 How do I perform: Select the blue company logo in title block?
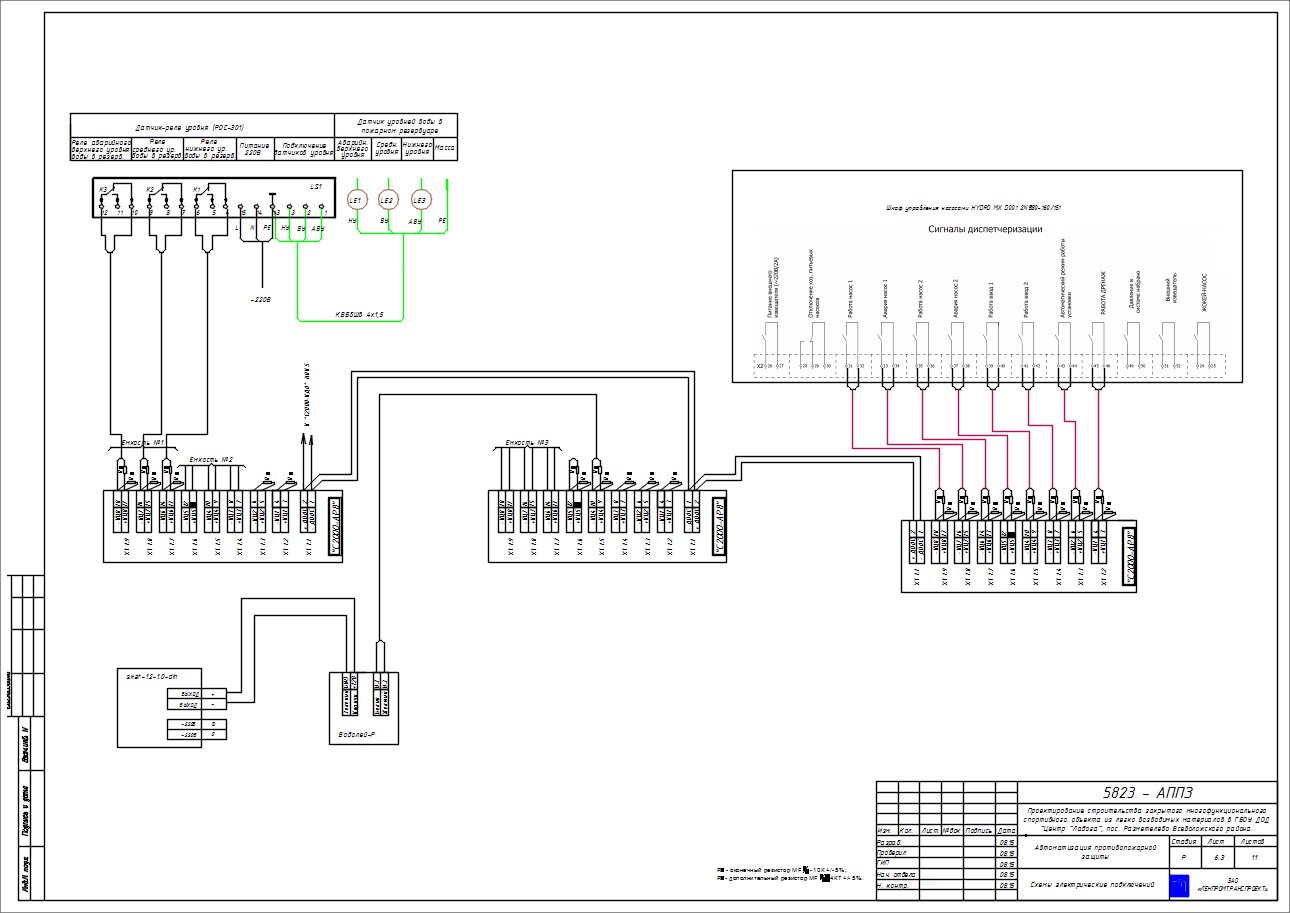(x=1181, y=885)
